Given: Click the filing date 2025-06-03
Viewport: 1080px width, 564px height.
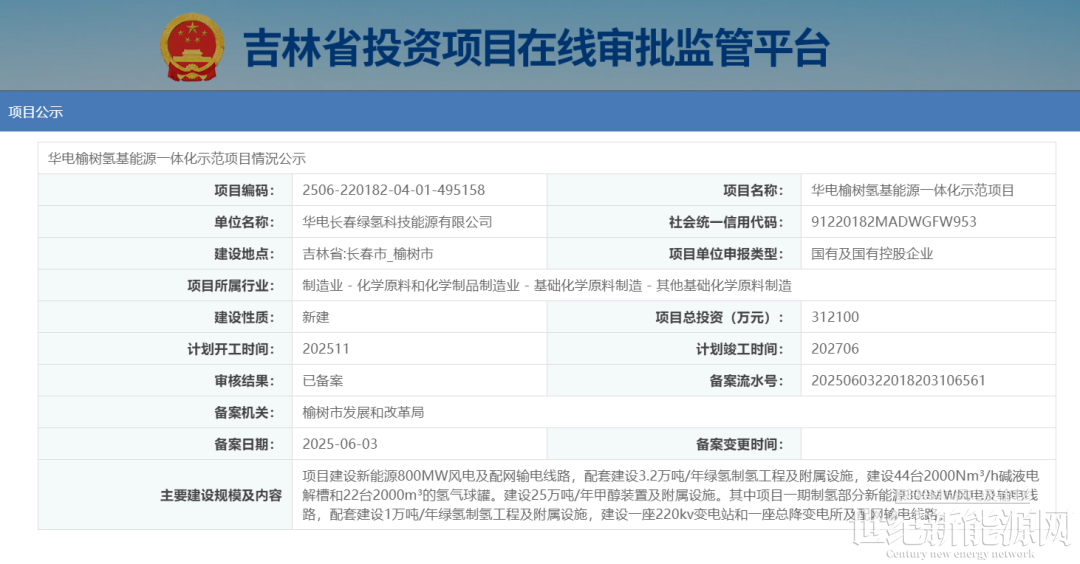Looking at the screenshot, I should tap(340, 444).
